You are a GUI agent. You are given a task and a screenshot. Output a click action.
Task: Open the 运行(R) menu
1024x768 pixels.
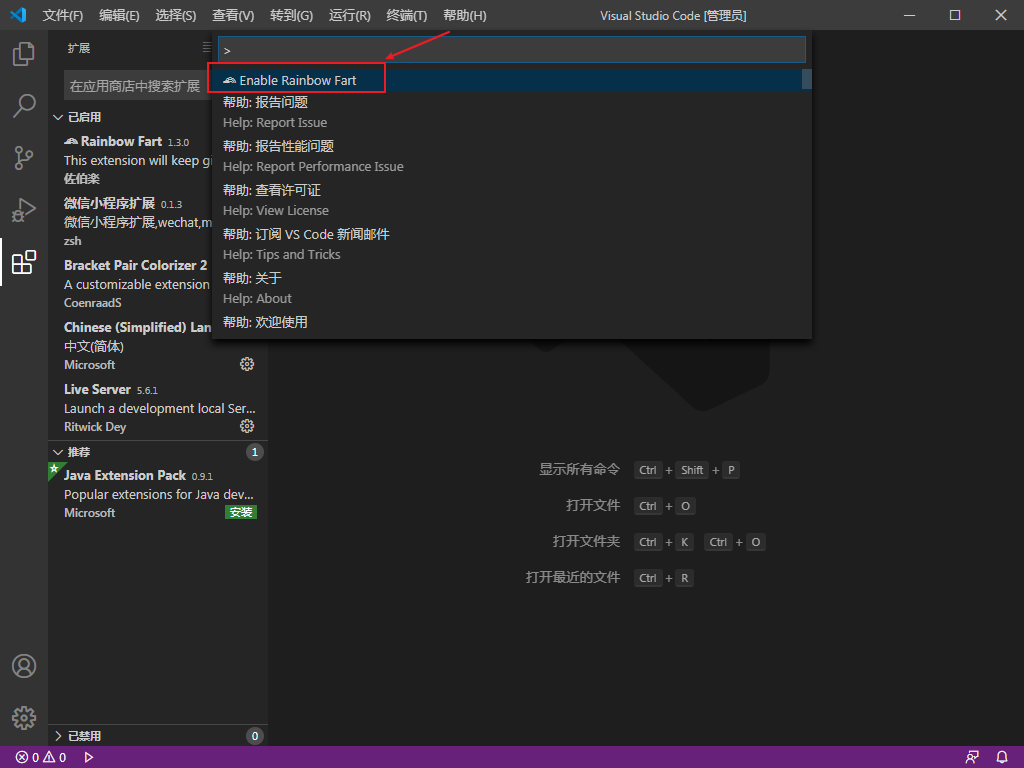coord(349,15)
